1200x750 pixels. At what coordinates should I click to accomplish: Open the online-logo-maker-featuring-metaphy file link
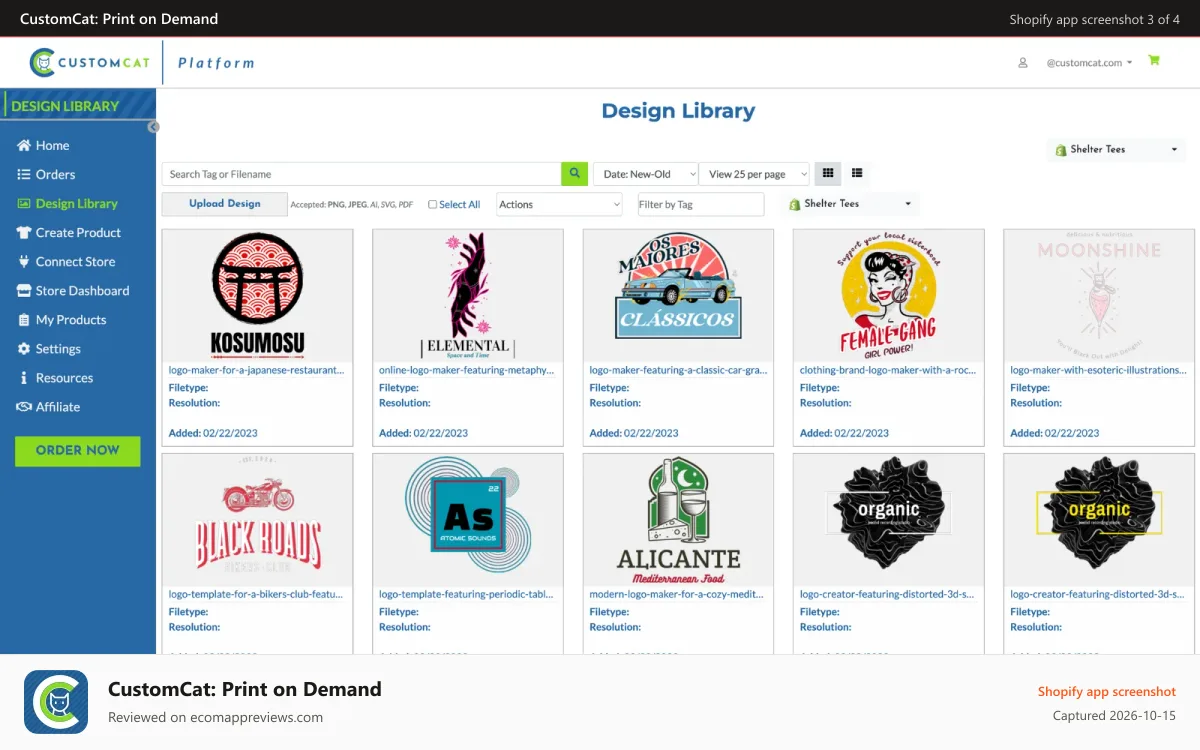(x=466, y=370)
